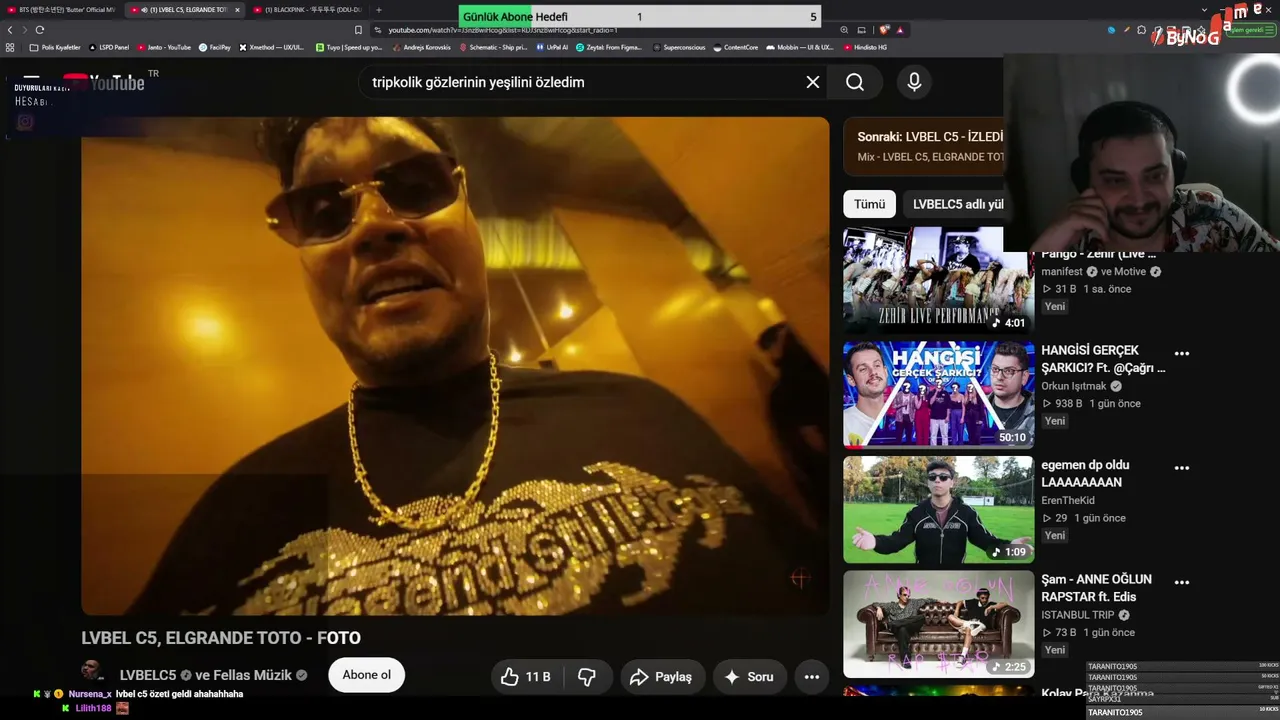The height and width of the screenshot is (720, 1280).
Task: Click the Instagram icon in the stream overlay
Action: click(x=25, y=122)
